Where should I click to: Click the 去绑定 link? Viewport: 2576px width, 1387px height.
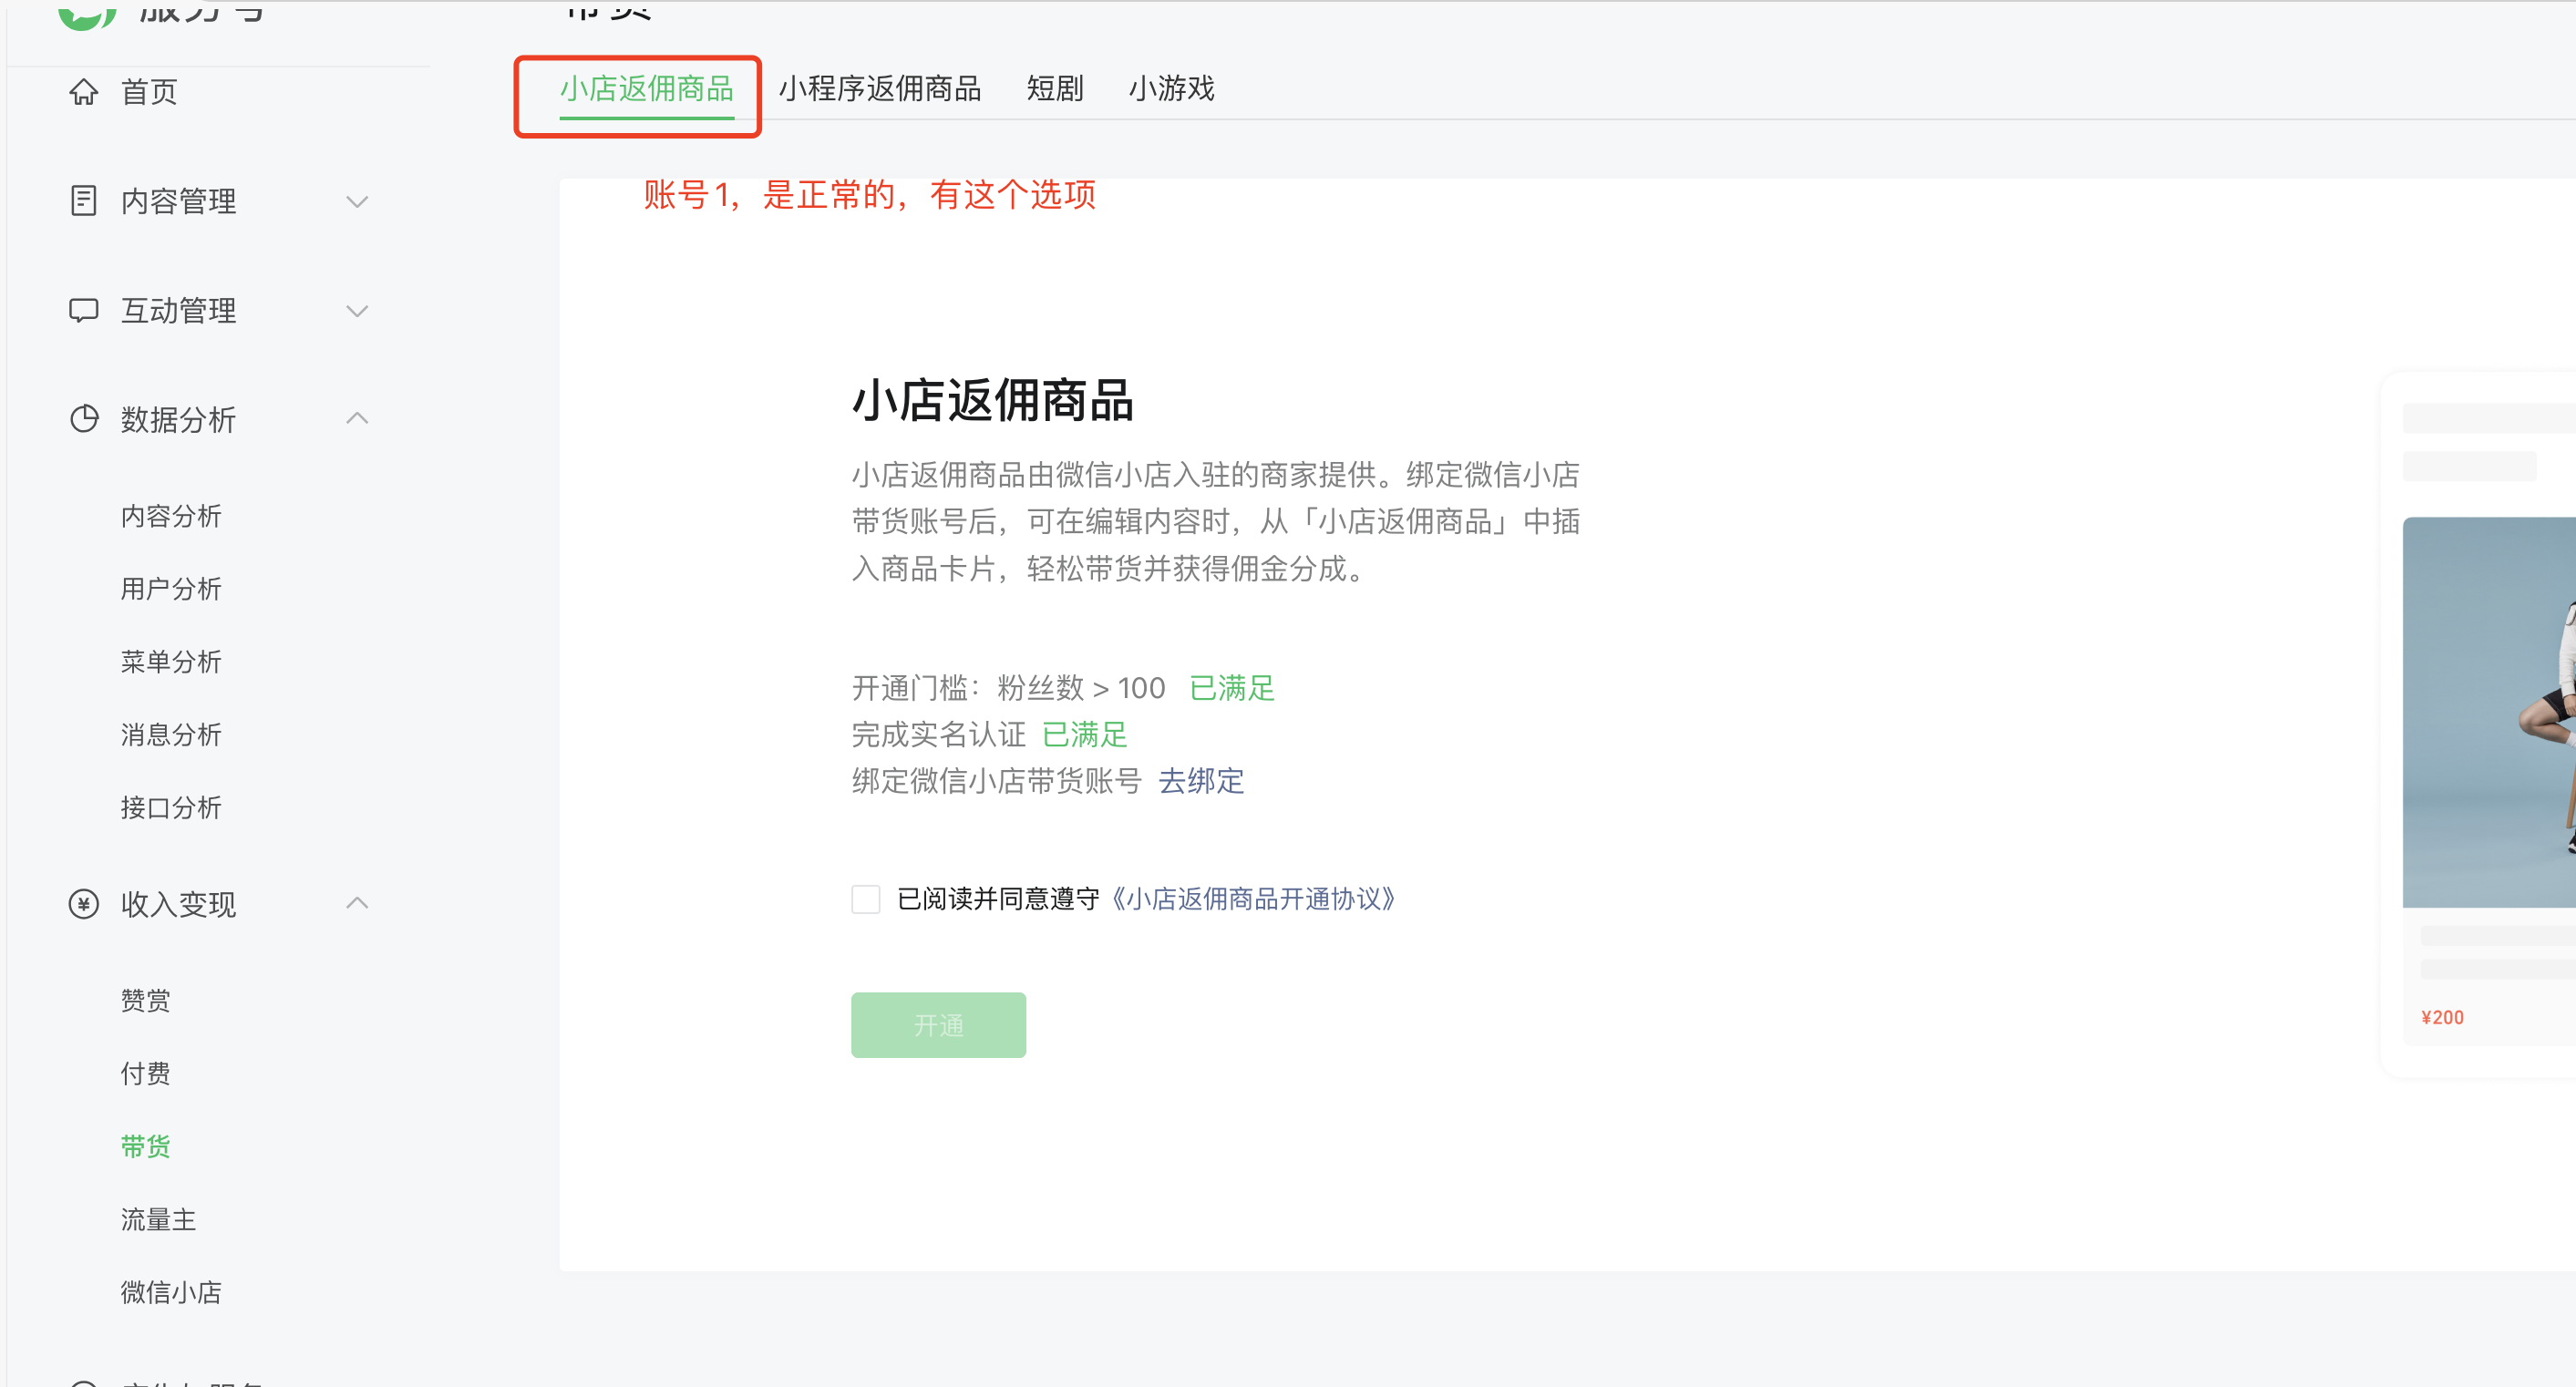(x=1200, y=781)
